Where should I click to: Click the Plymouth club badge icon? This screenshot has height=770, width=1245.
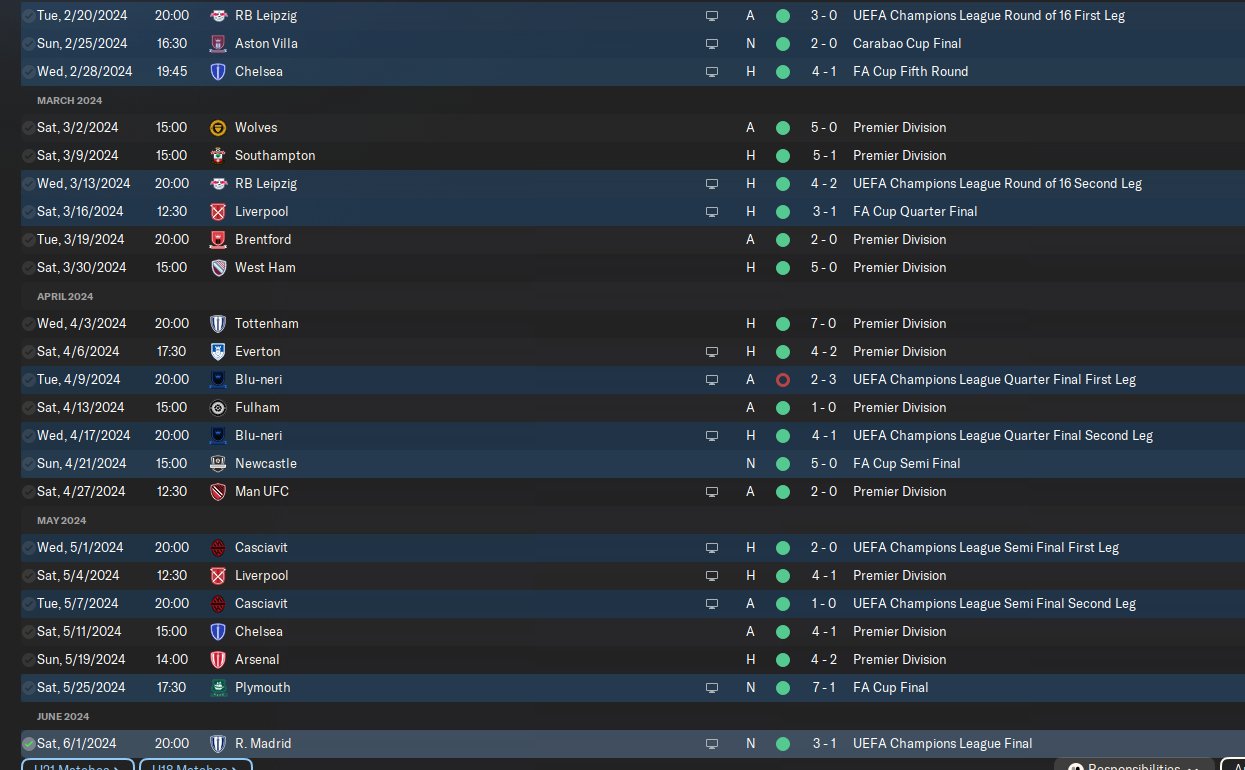[218, 688]
